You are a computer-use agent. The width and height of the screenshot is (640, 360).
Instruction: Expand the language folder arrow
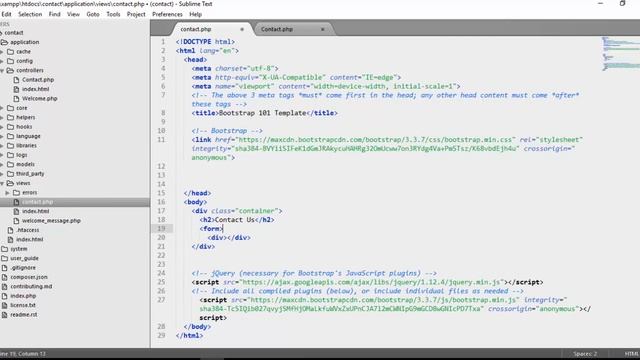click(2, 136)
